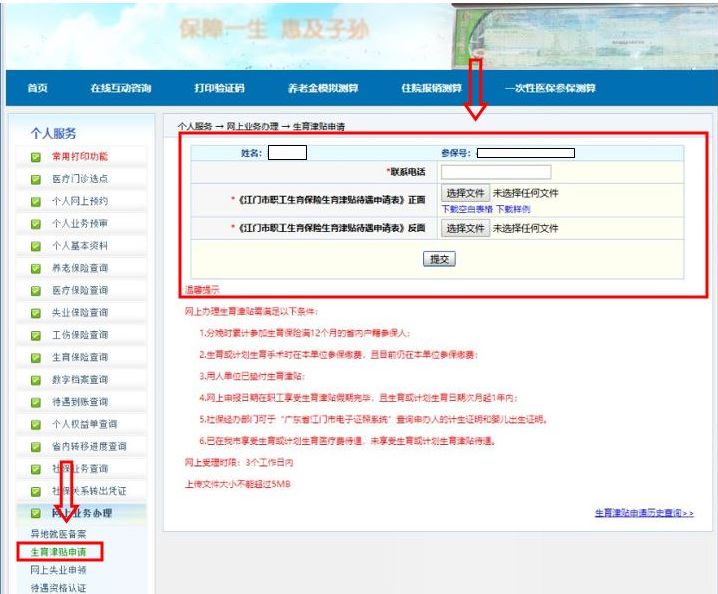The image size is (718, 594).
Task: Click green icon beside 社保业务查询
Action: (36, 470)
